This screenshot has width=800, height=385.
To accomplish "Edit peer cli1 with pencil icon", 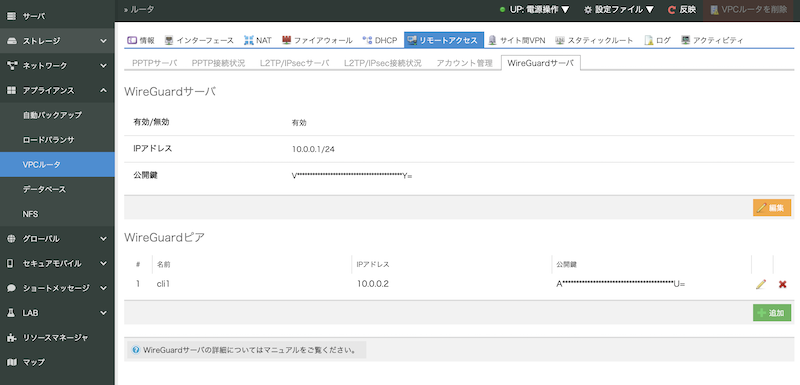I will point(761,284).
